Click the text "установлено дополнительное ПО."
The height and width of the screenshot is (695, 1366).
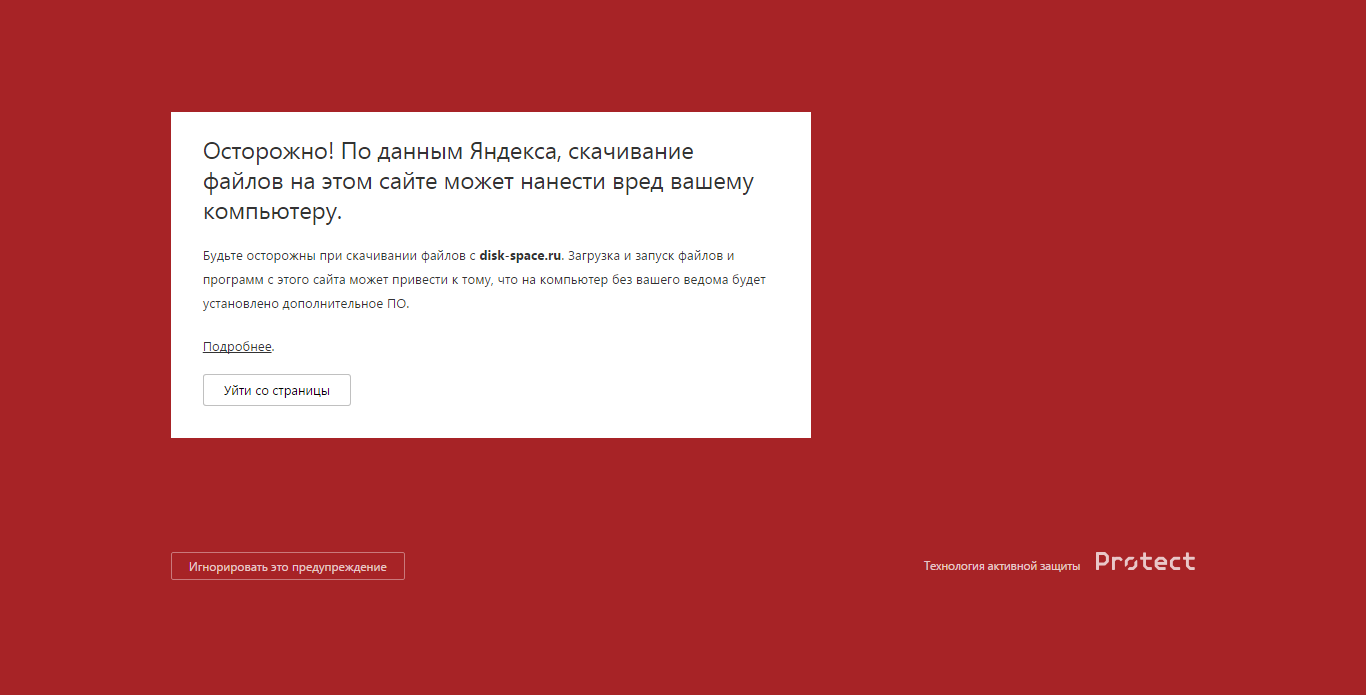tap(305, 304)
